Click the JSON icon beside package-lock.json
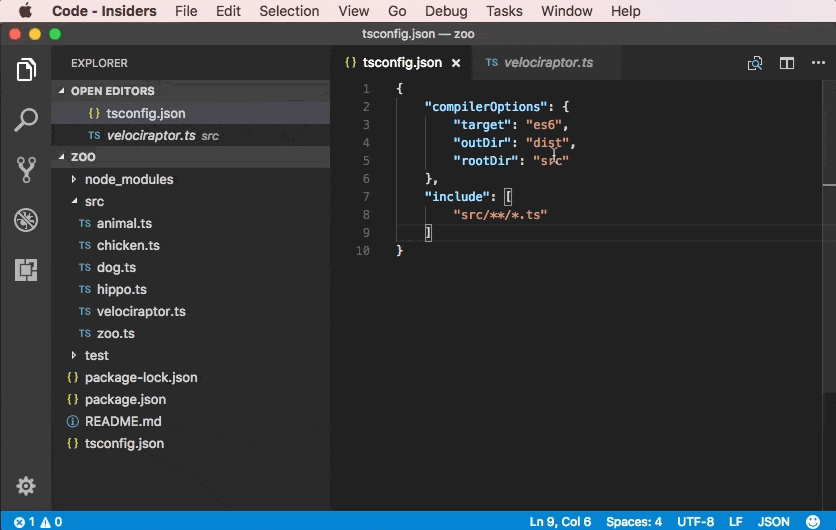The width and height of the screenshot is (836, 530). click(x=73, y=378)
